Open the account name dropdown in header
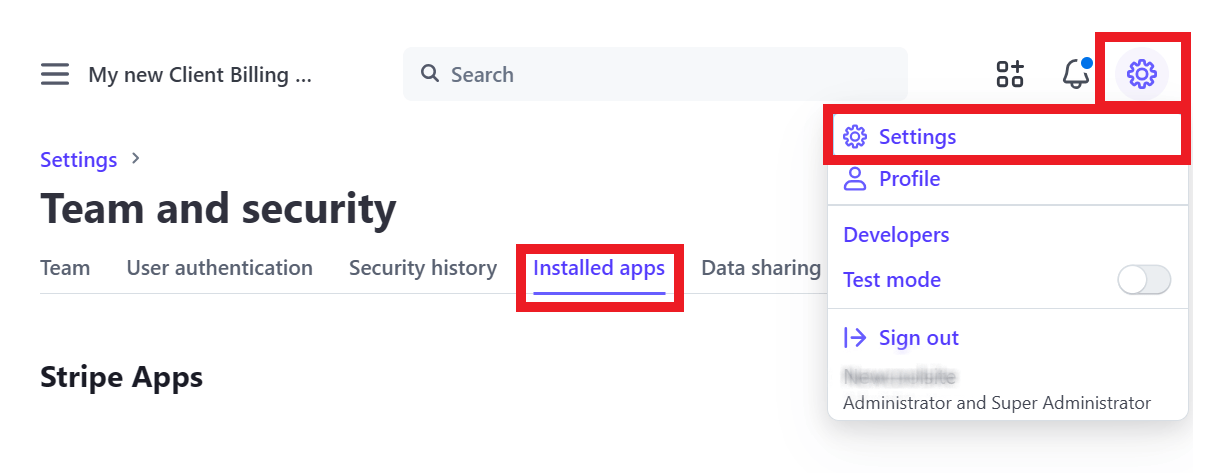1220x473 pixels. point(200,75)
